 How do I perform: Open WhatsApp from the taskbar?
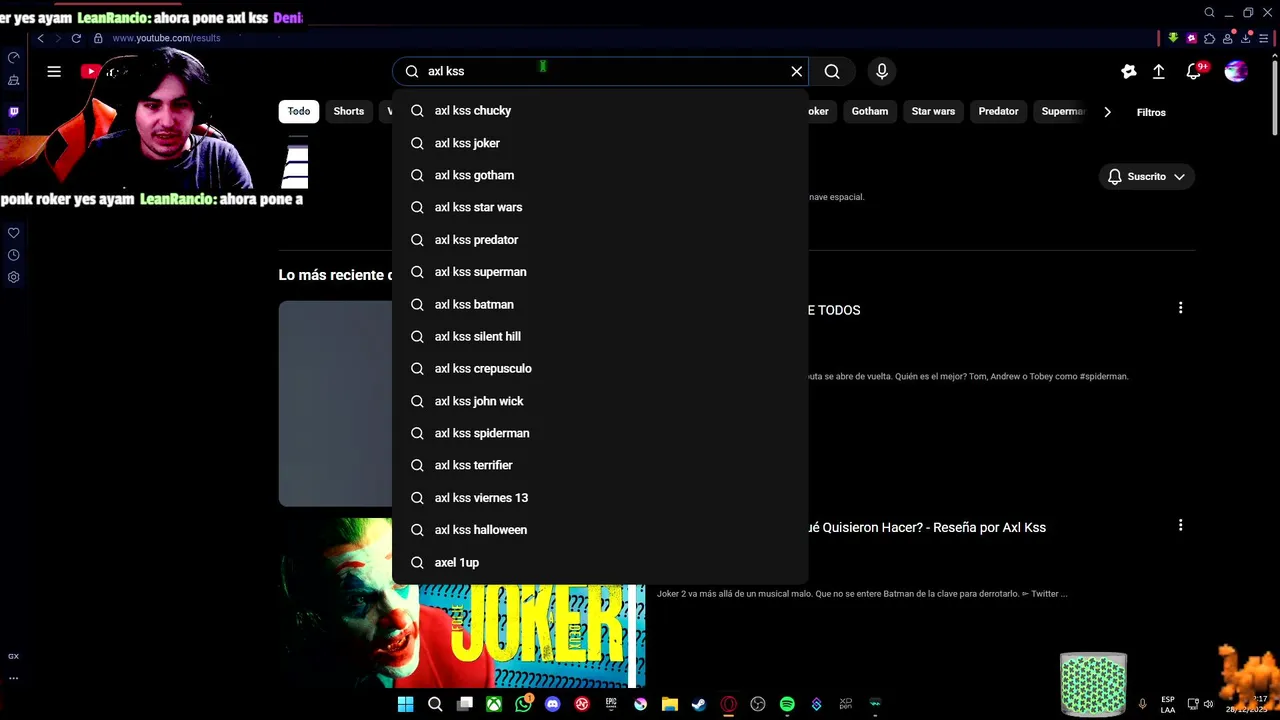[x=524, y=704]
